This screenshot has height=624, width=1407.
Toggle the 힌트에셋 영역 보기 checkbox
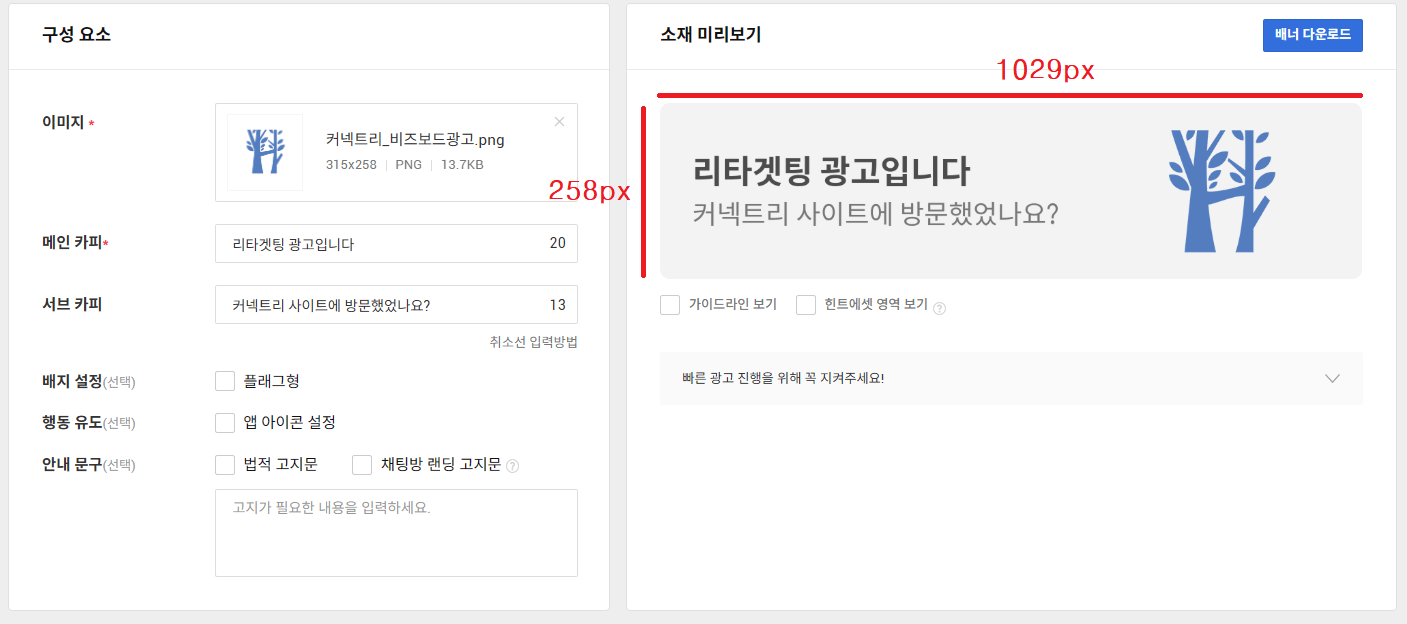806,305
